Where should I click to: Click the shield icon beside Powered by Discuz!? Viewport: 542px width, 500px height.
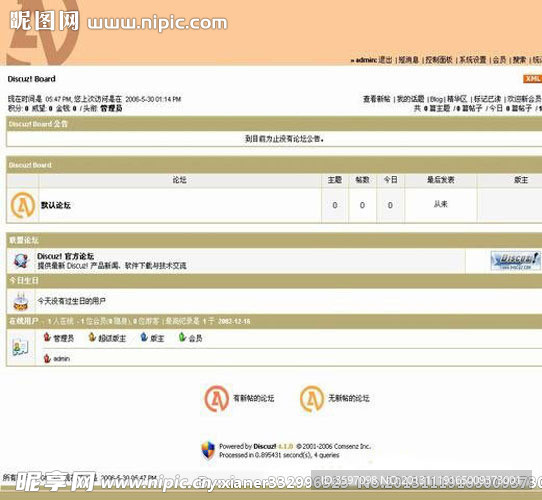208,450
